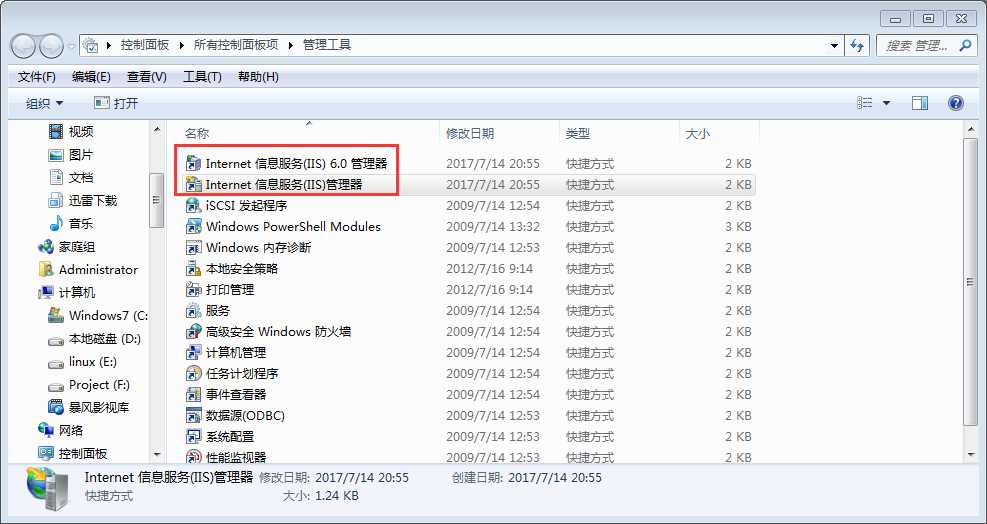987x524 pixels.
Task: Open 暴风影视库 in sidebar
Action: (x=89, y=407)
